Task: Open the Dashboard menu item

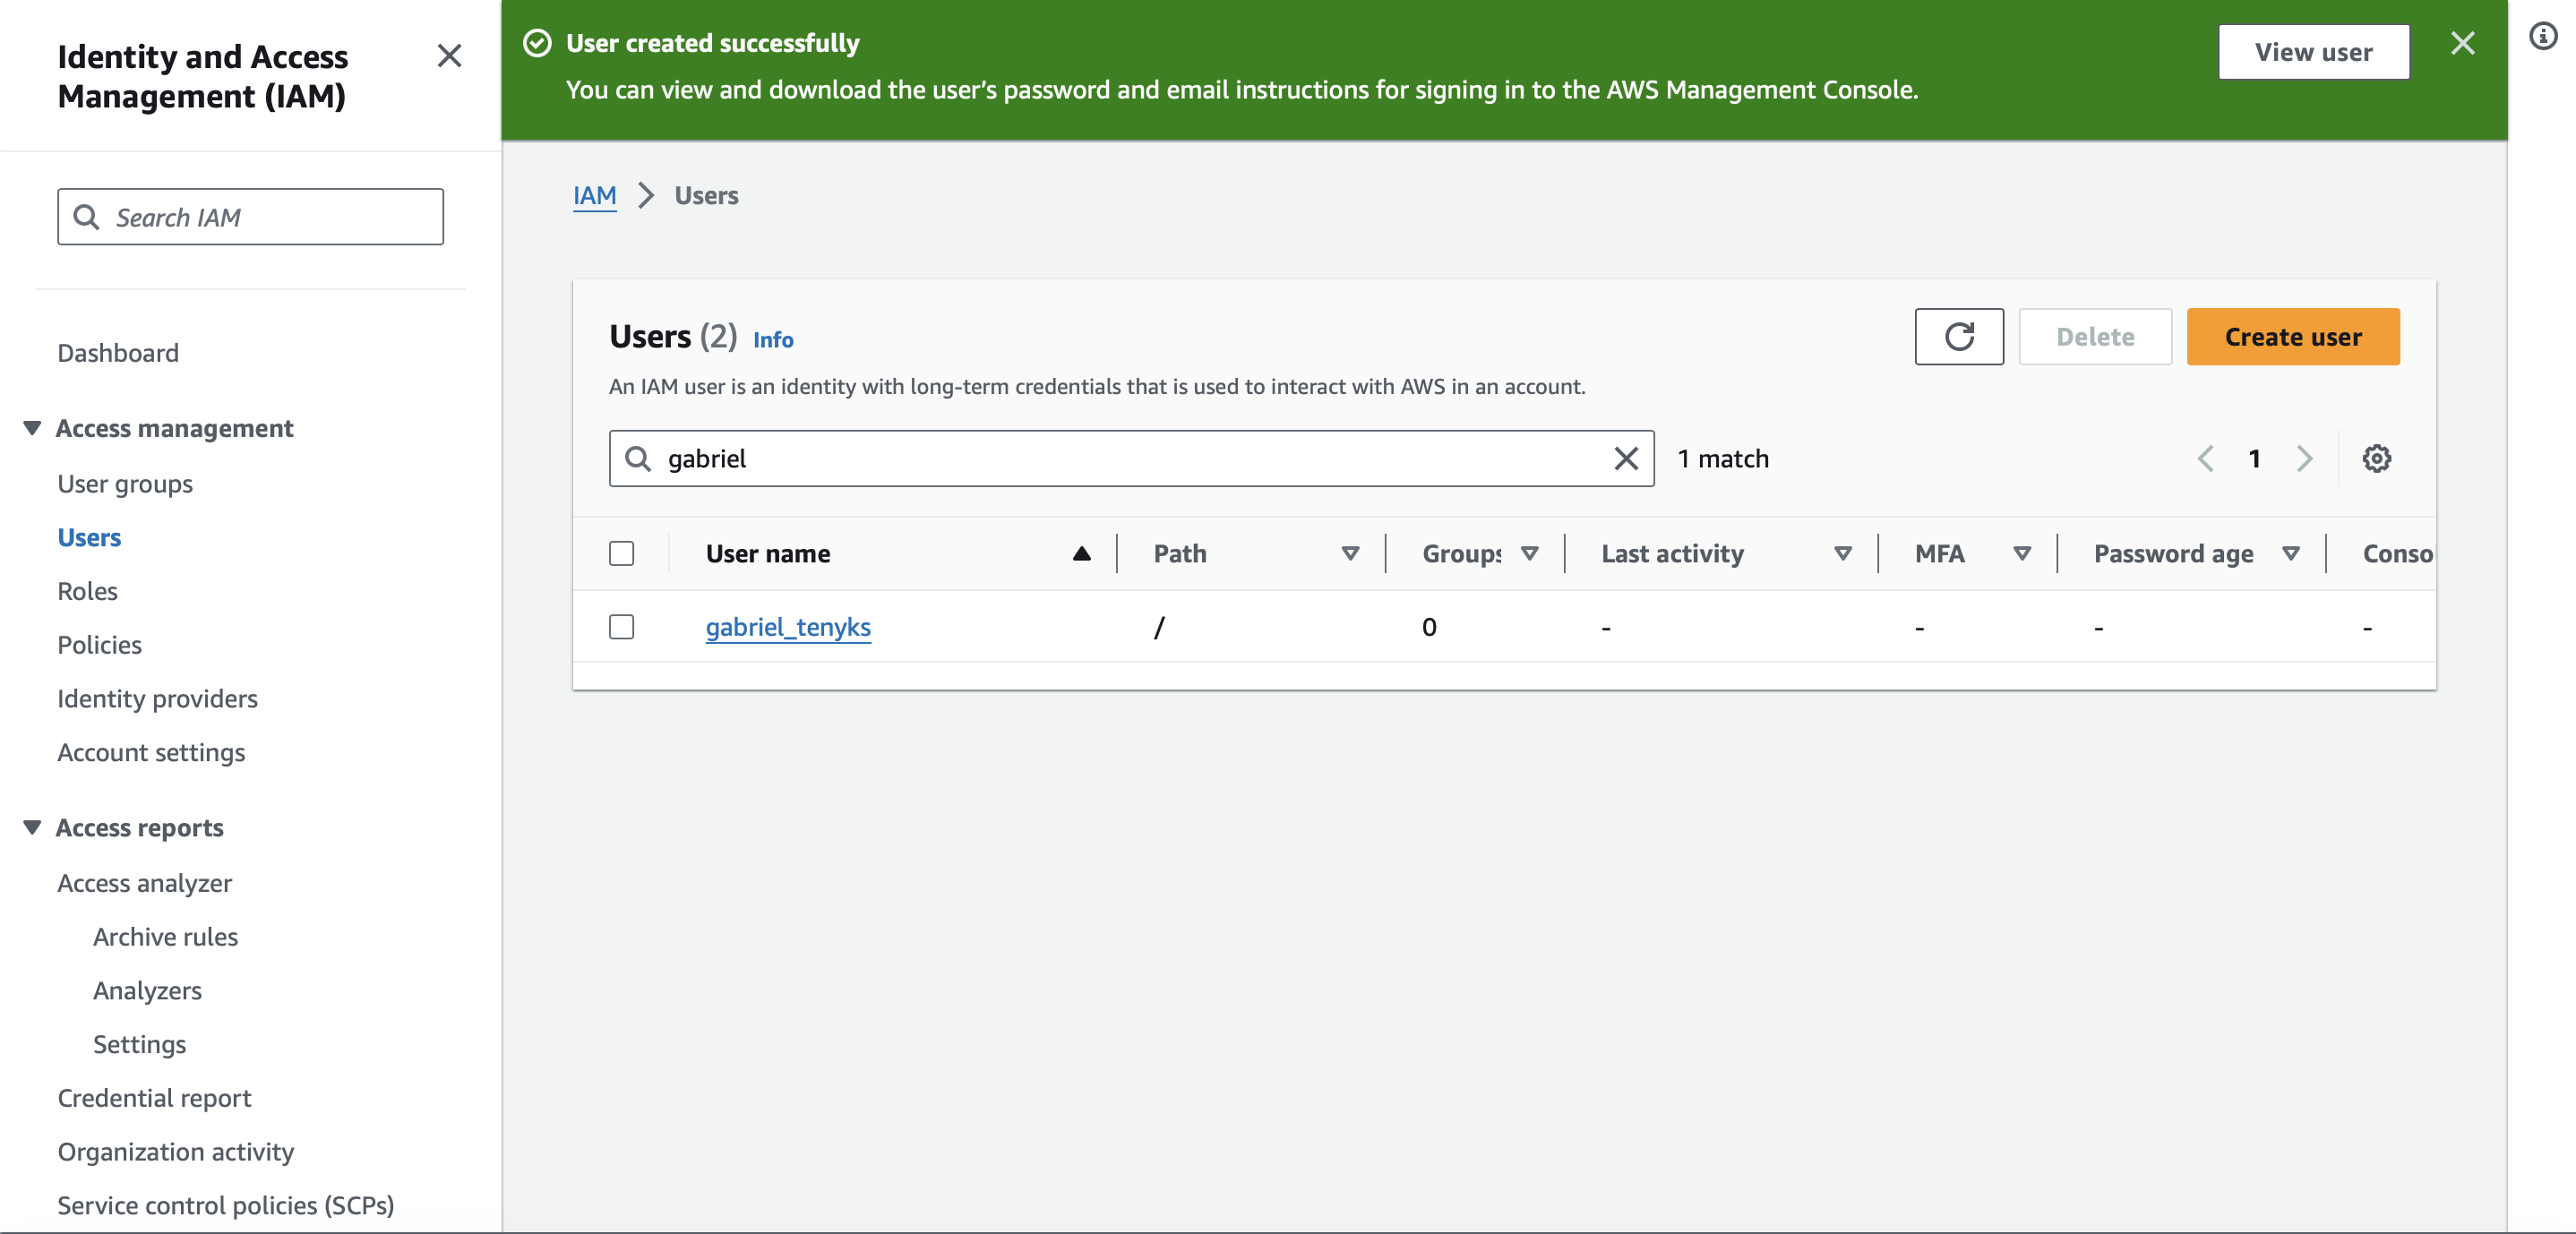Action: click(x=118, y=352)
